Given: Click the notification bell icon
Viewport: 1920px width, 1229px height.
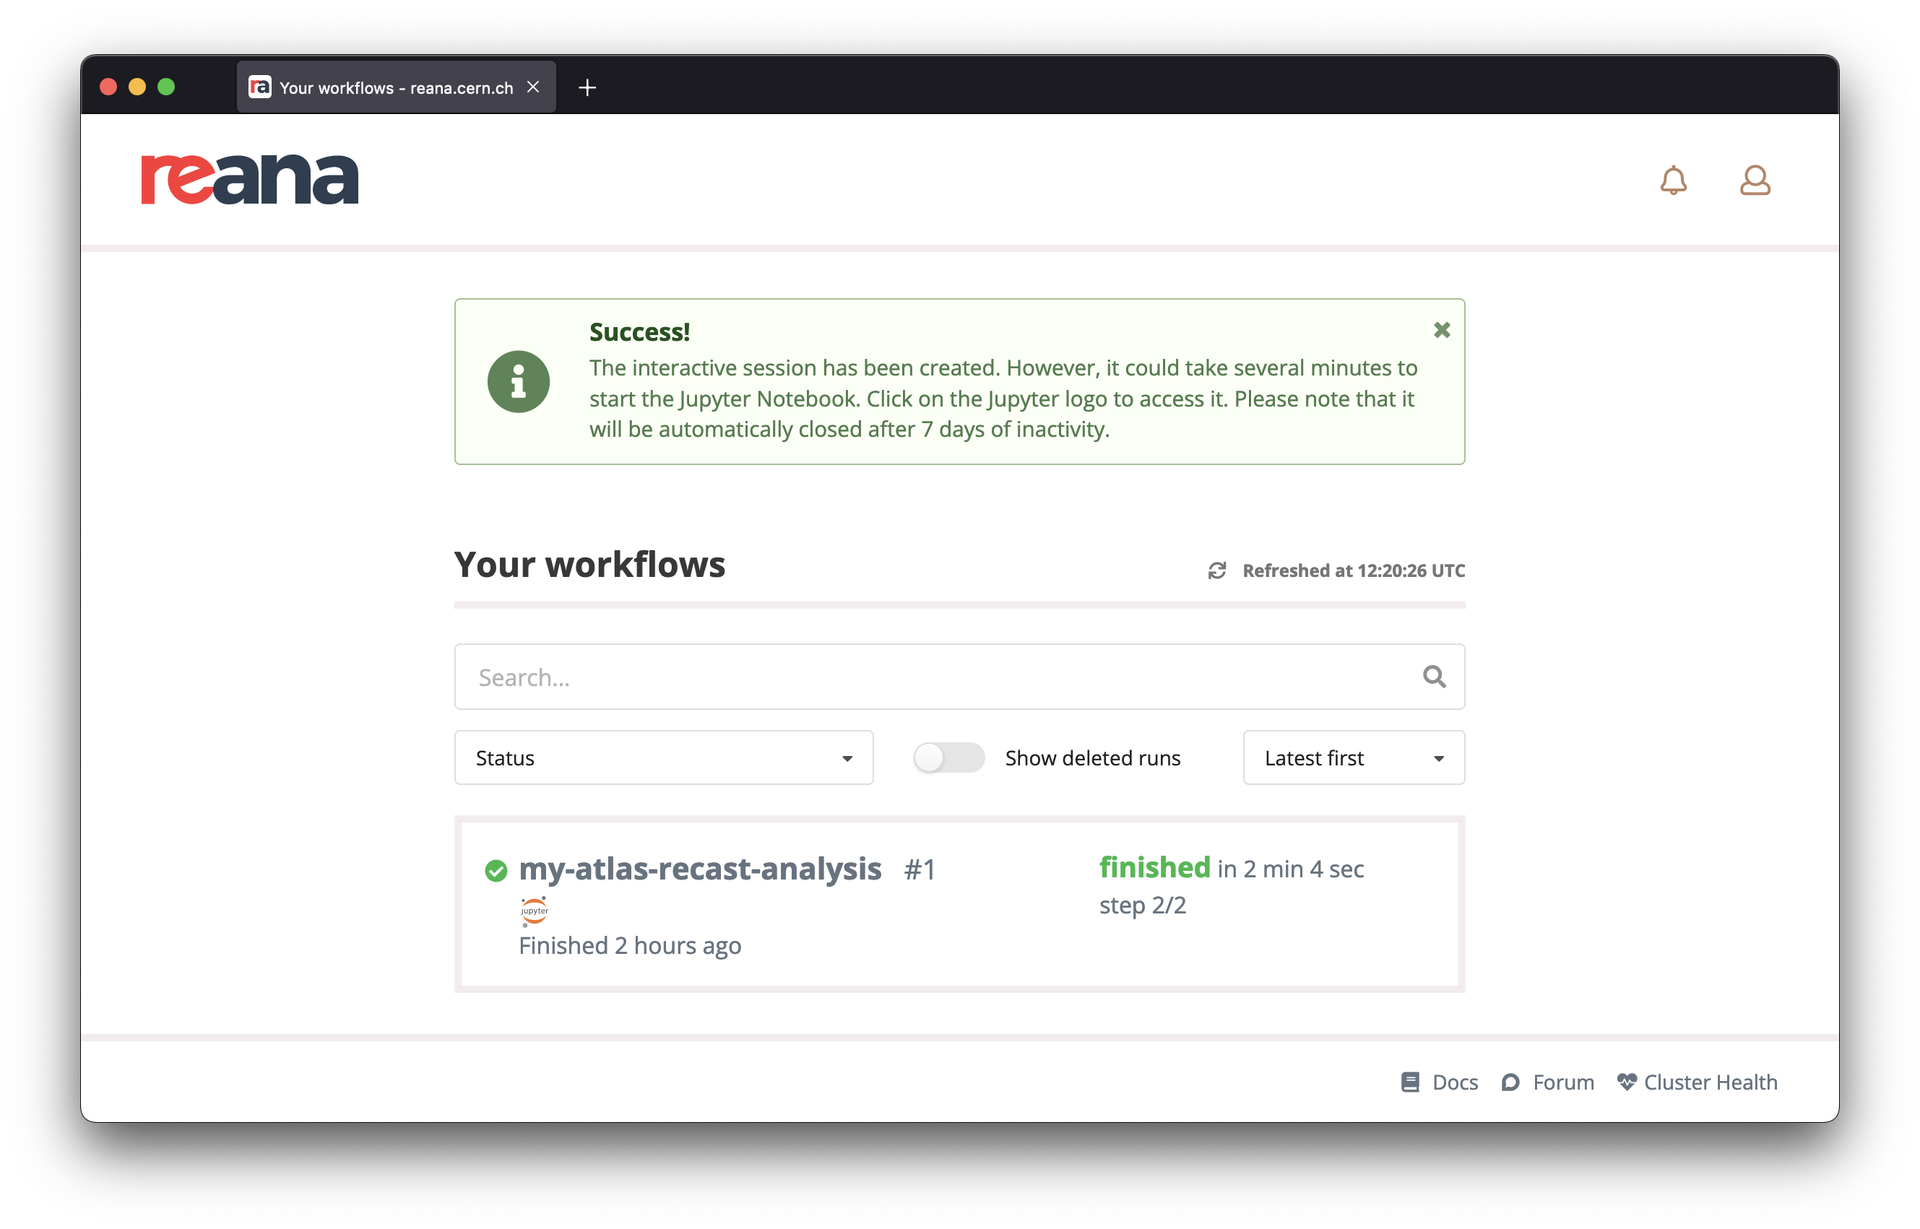Looking at the screenshot, I should tap(1675, 178).
